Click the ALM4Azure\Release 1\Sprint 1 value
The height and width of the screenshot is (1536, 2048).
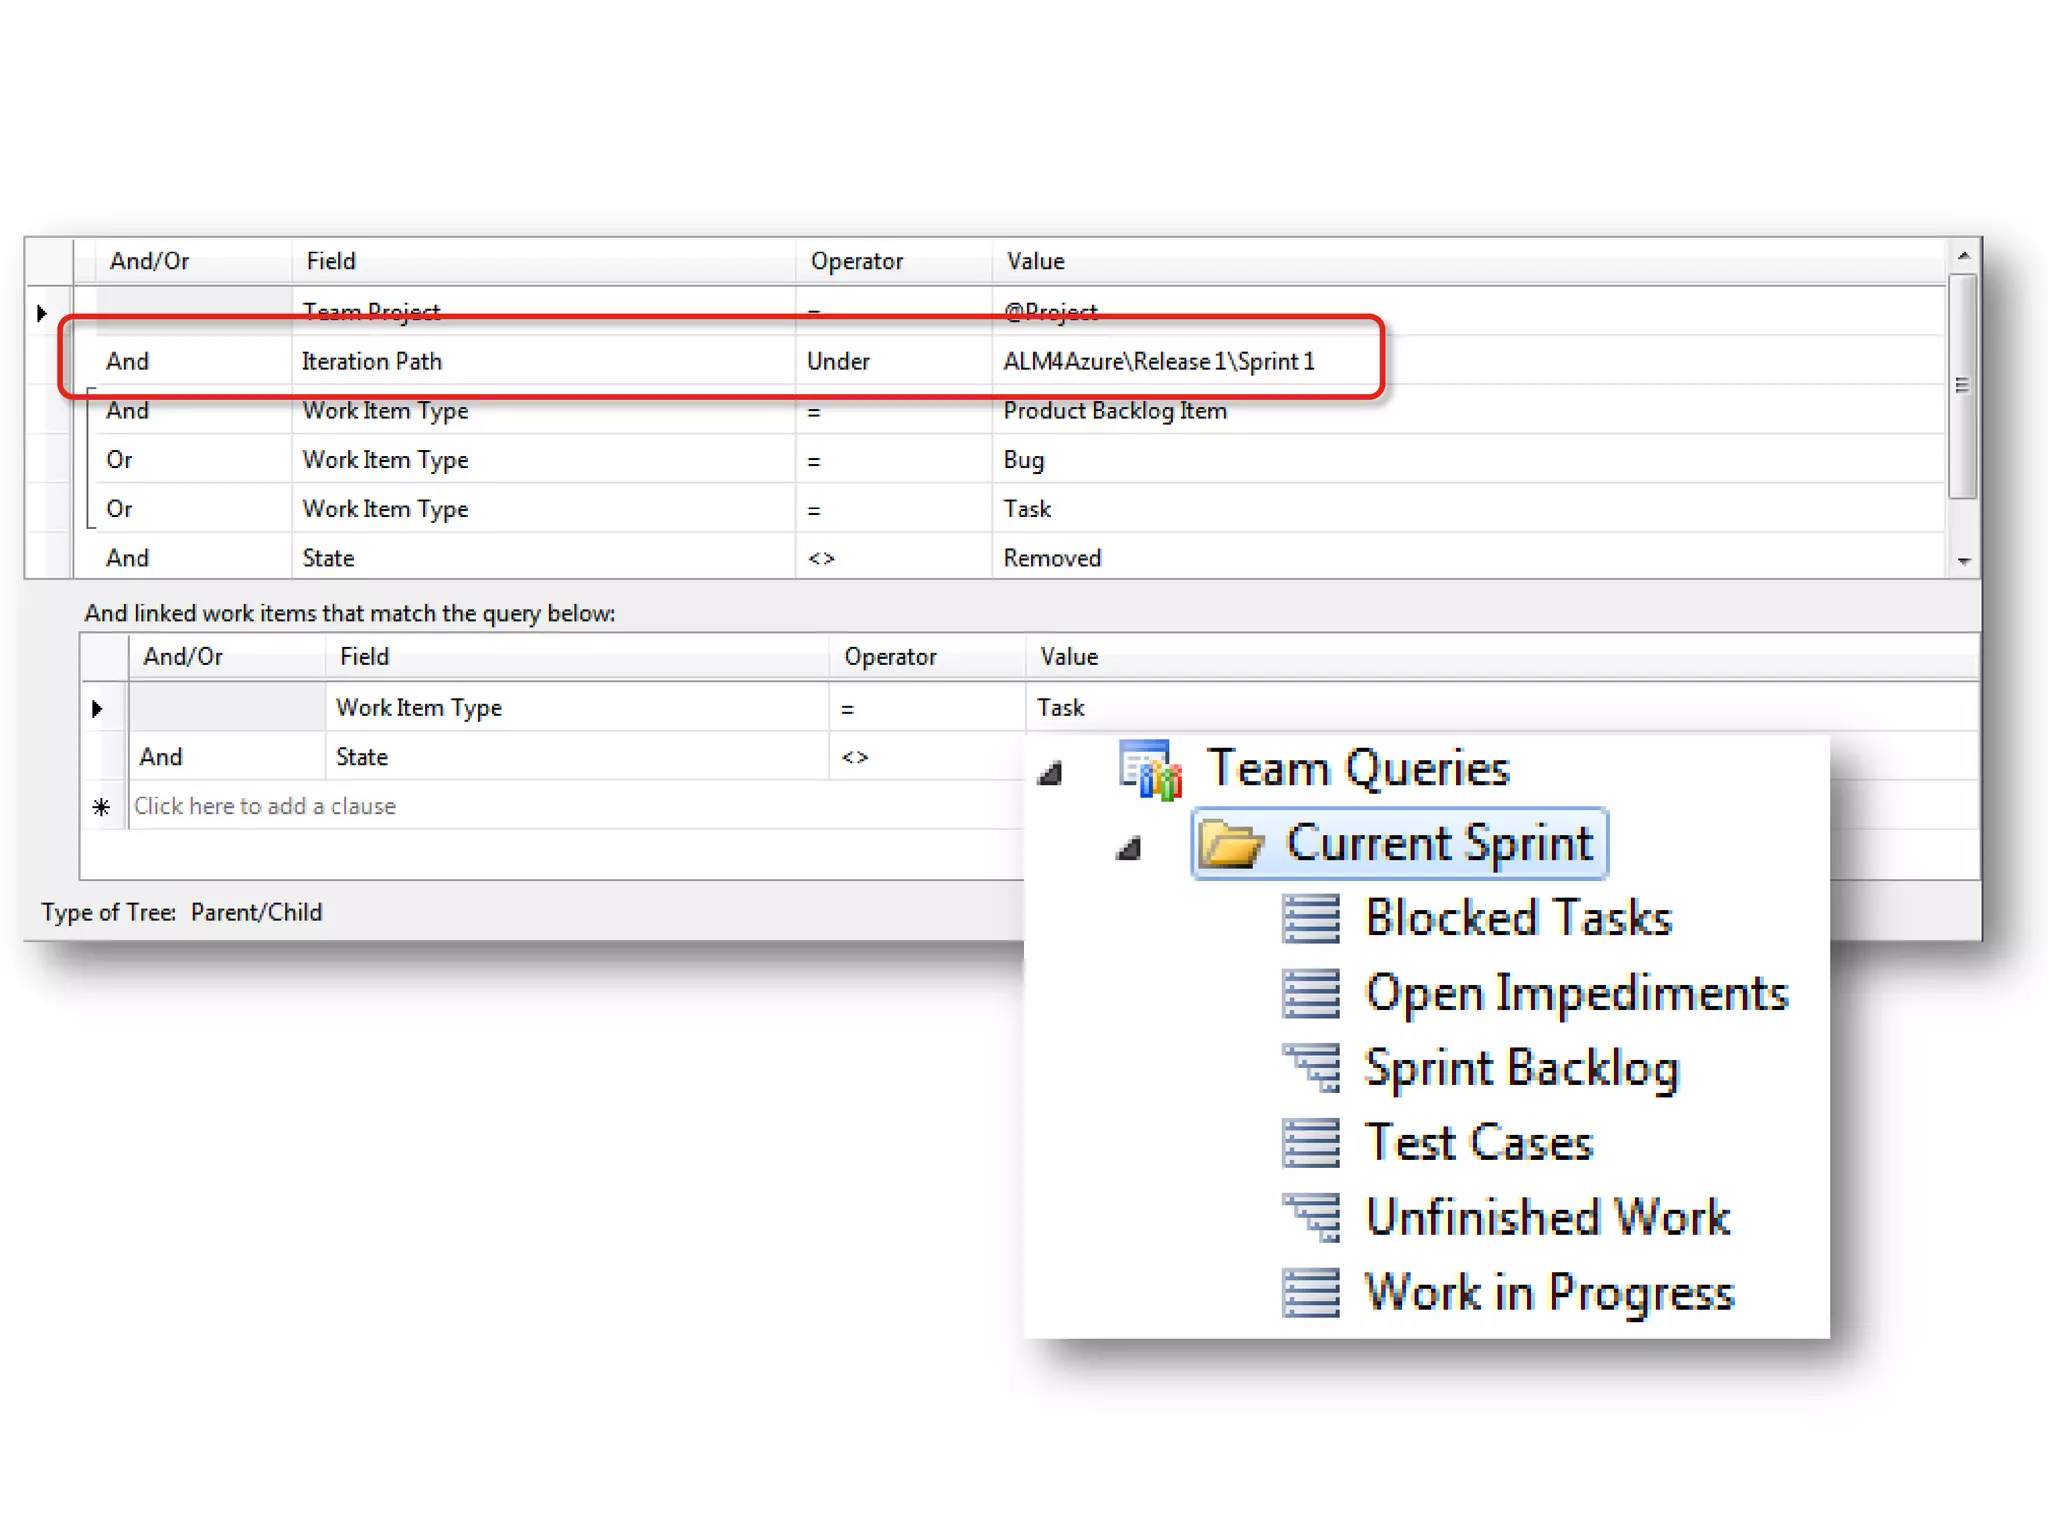click(x=1158, y=361)
